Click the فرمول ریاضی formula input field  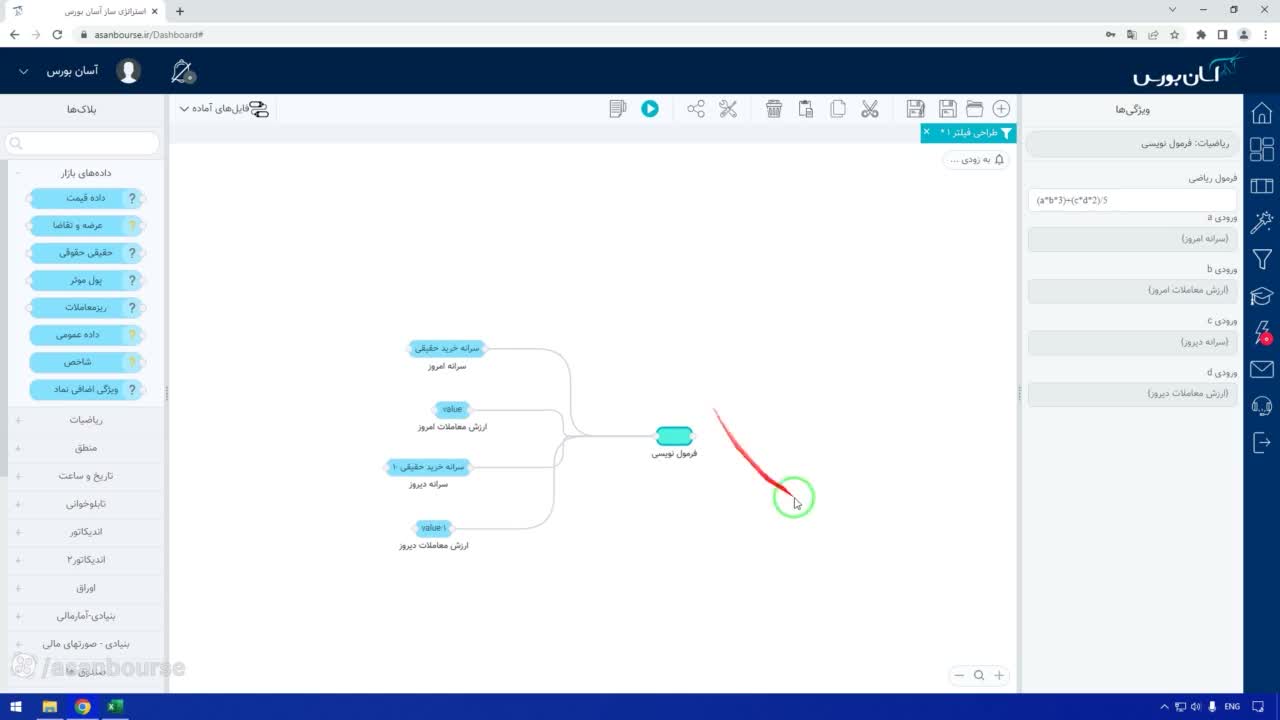pyautogui.click(x=1132, y=200)
